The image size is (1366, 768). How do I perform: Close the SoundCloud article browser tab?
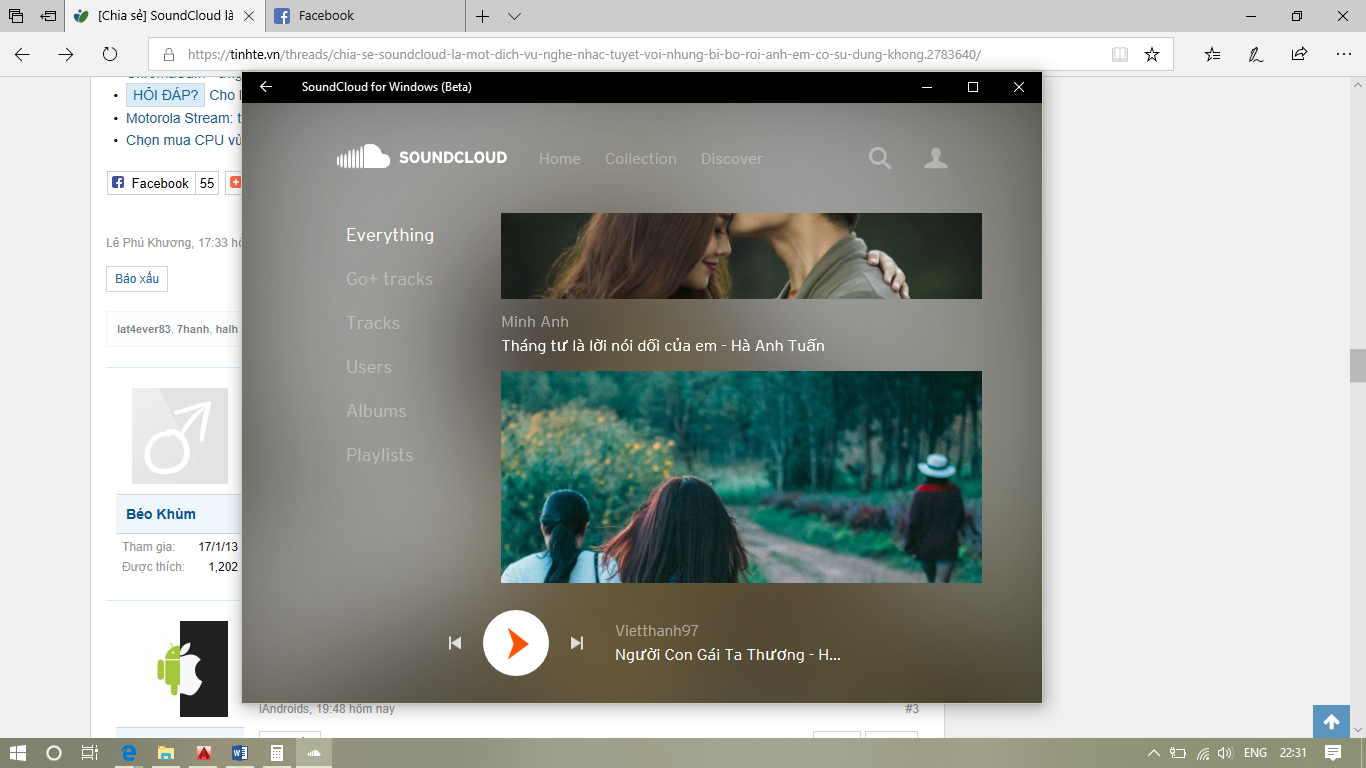[249, 16]
